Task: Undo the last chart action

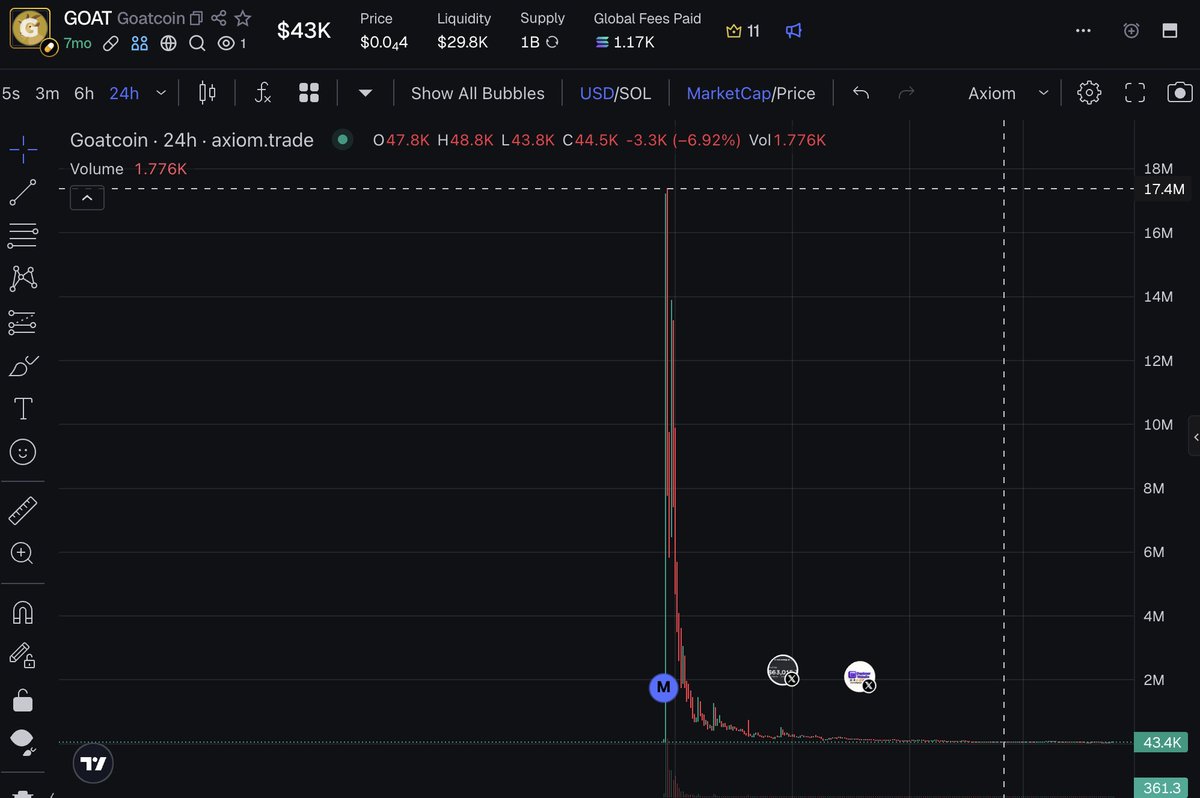Action: (x=861, y=93)
